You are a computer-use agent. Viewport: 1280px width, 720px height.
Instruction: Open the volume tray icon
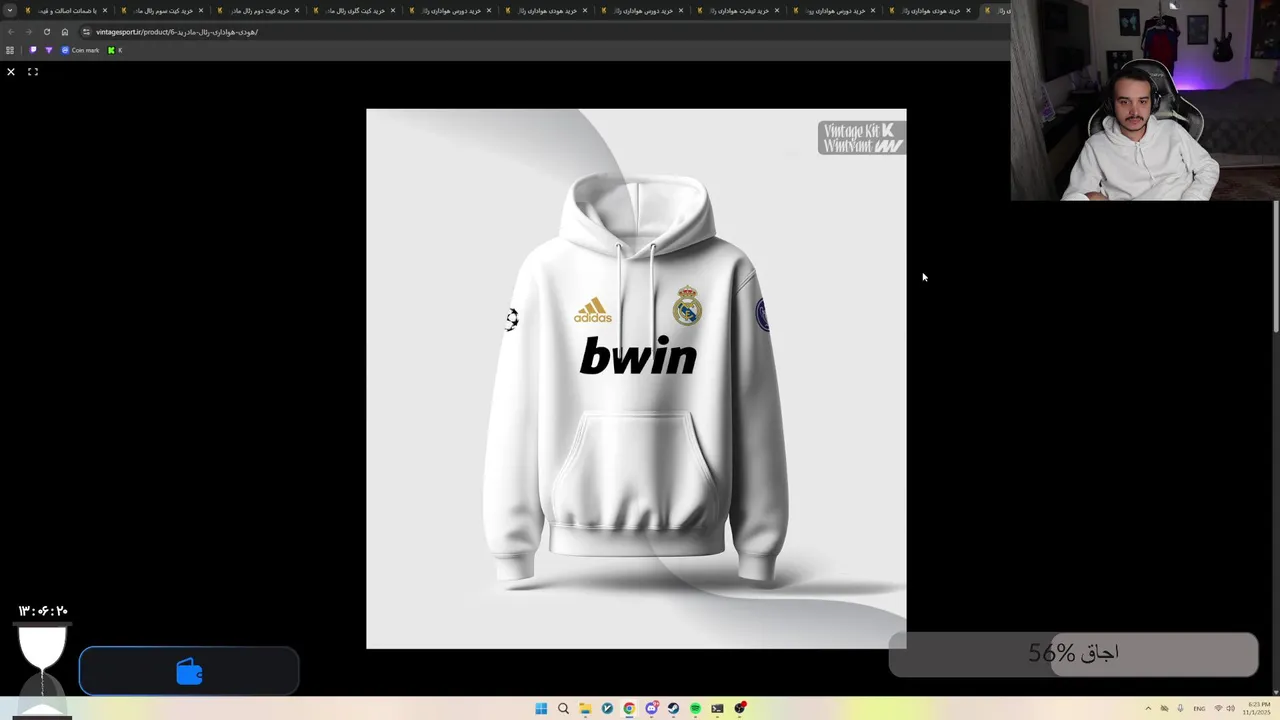(x=1230, y=708)
